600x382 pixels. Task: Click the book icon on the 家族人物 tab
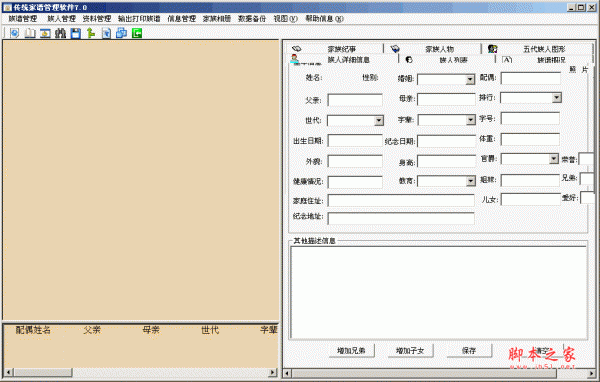[x=395, y=49]
